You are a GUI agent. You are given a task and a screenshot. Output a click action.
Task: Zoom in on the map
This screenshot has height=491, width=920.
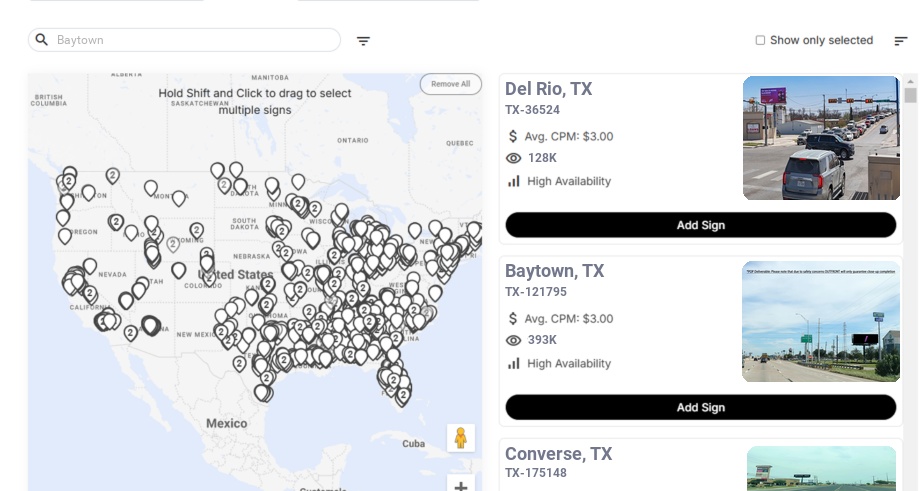click(x=461, y=486)
